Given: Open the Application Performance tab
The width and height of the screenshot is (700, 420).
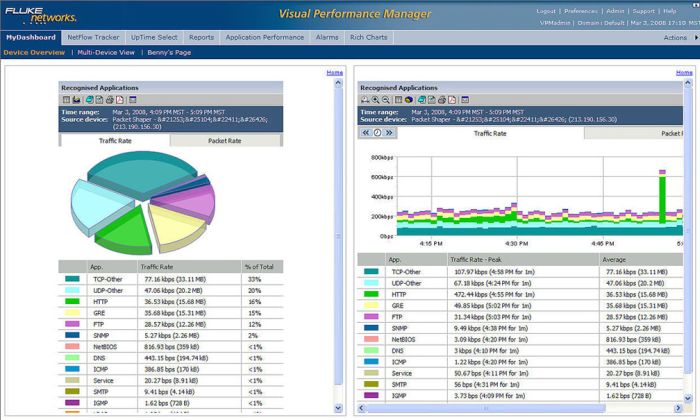Looking at the screenshot, I should point(264,37).
